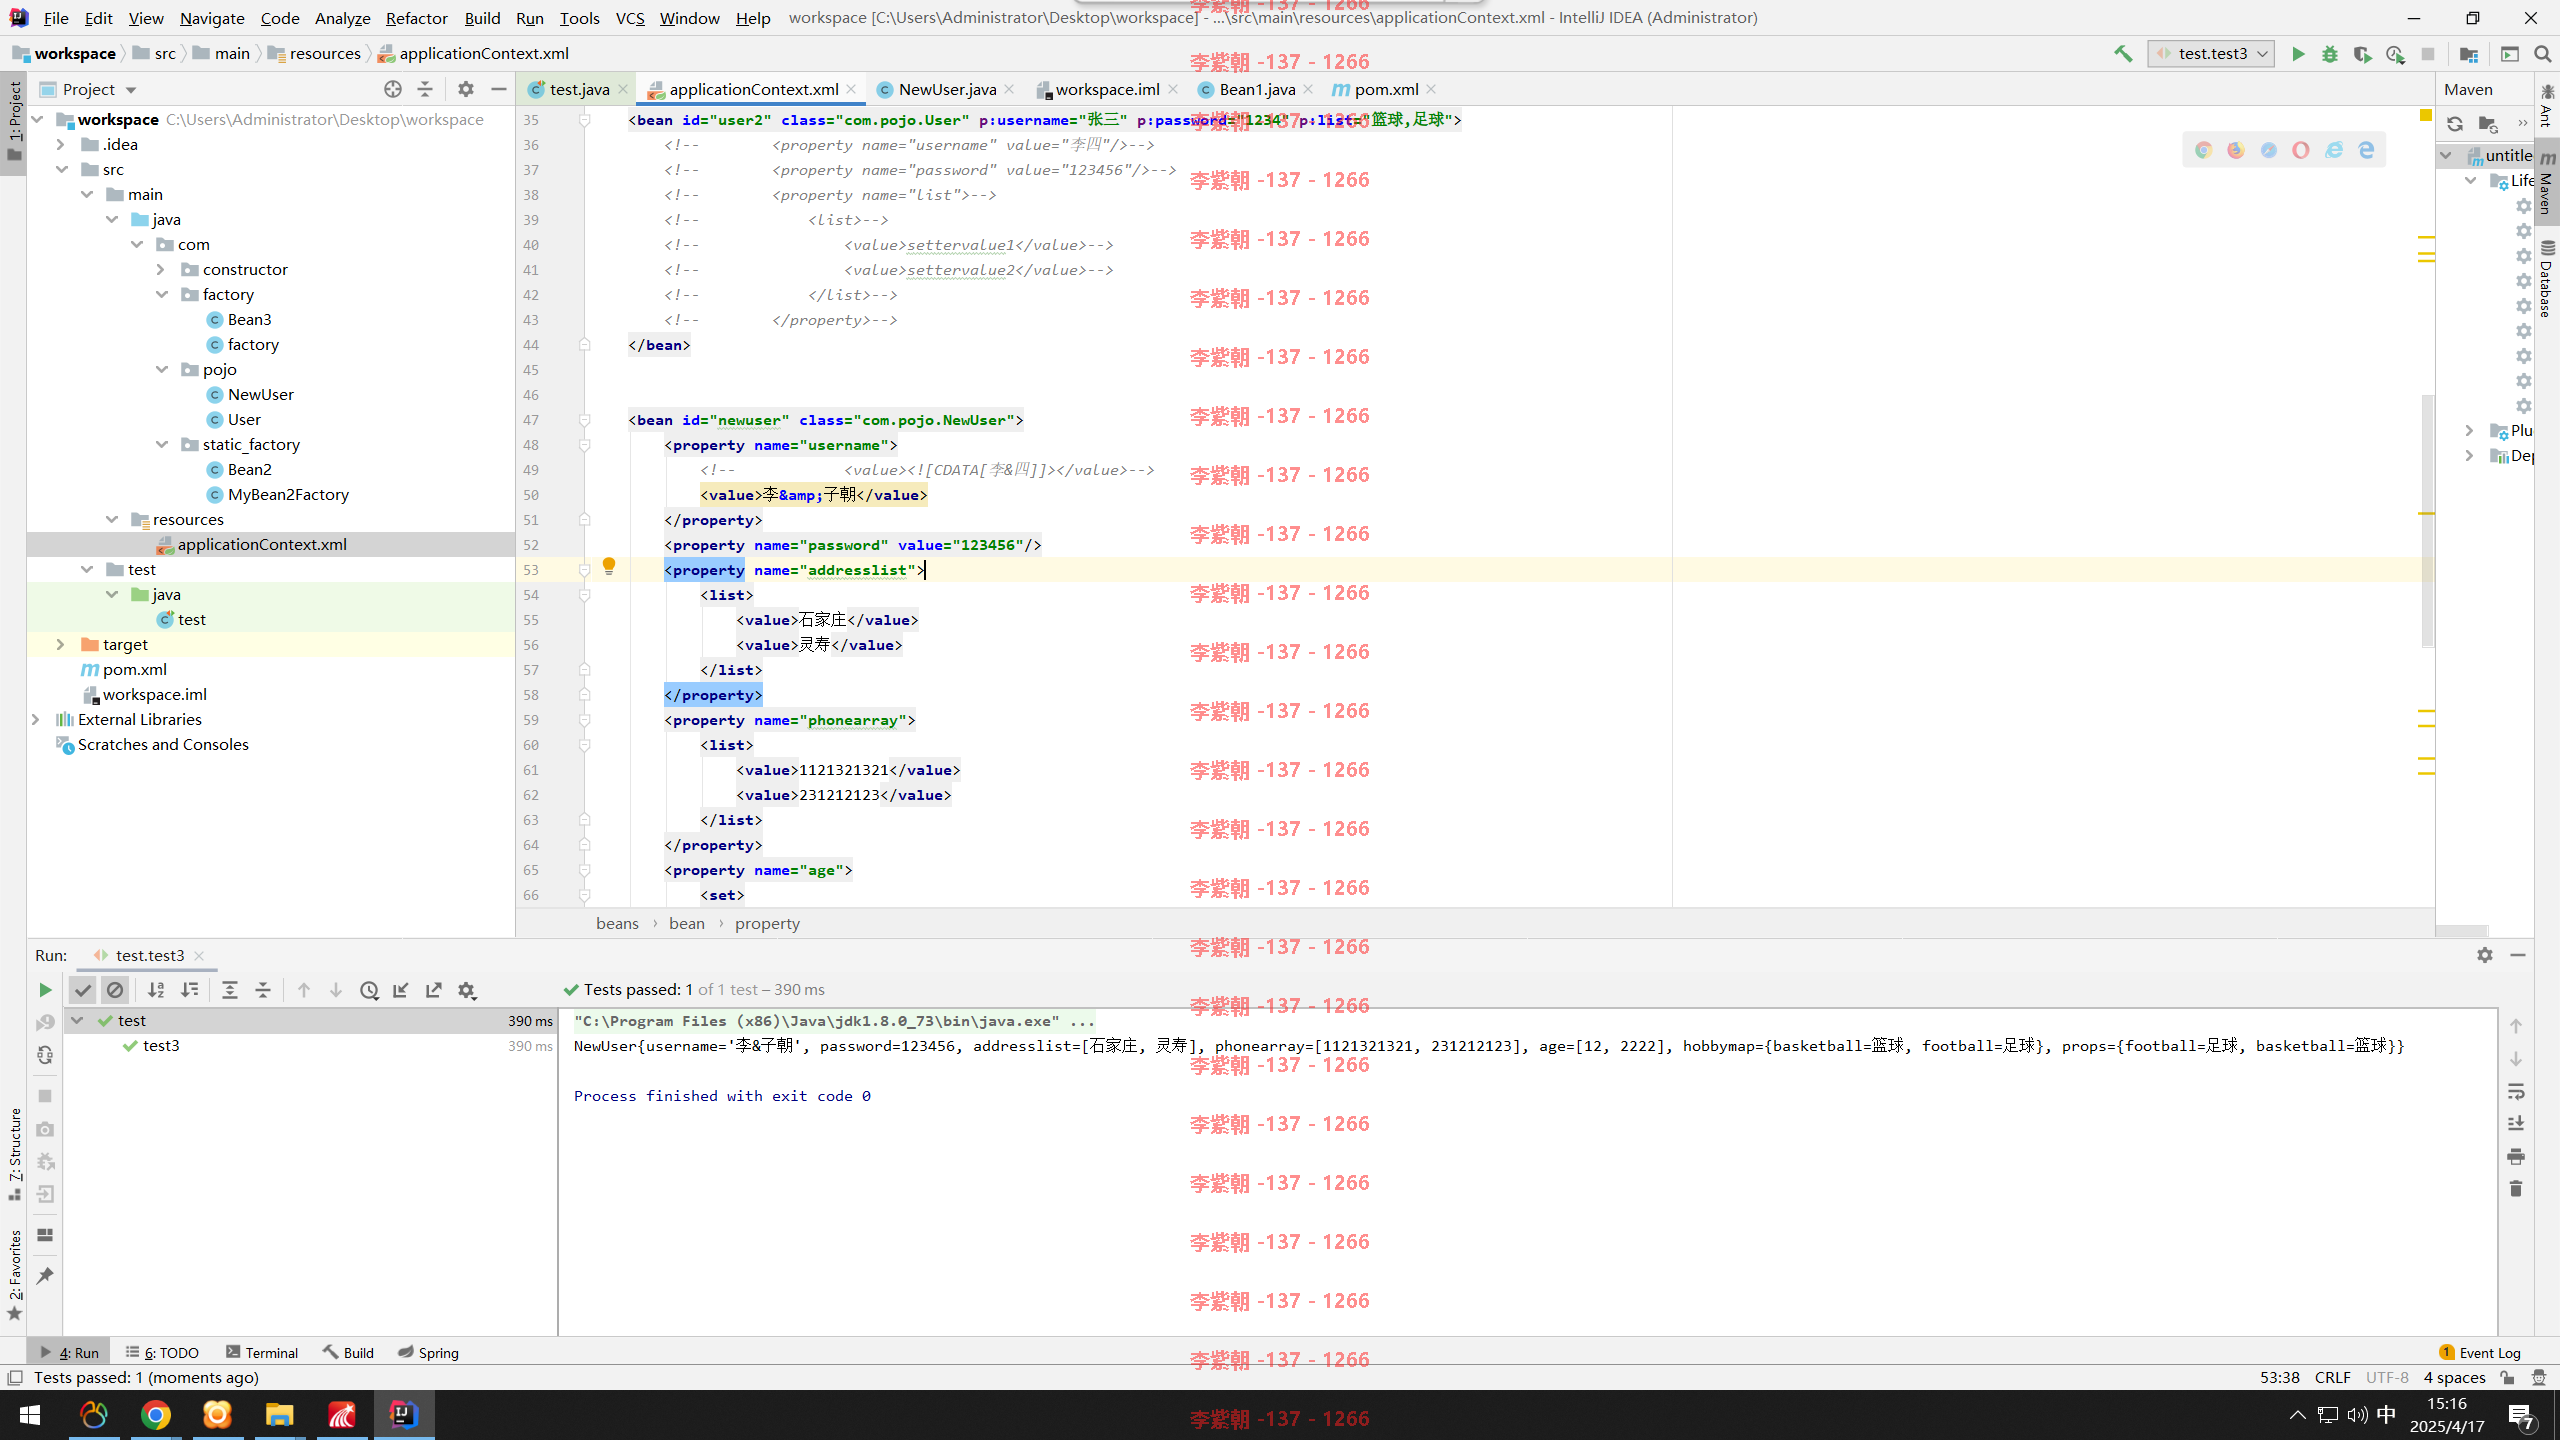
Task: Expand the target folder
Action: point(60,644)
